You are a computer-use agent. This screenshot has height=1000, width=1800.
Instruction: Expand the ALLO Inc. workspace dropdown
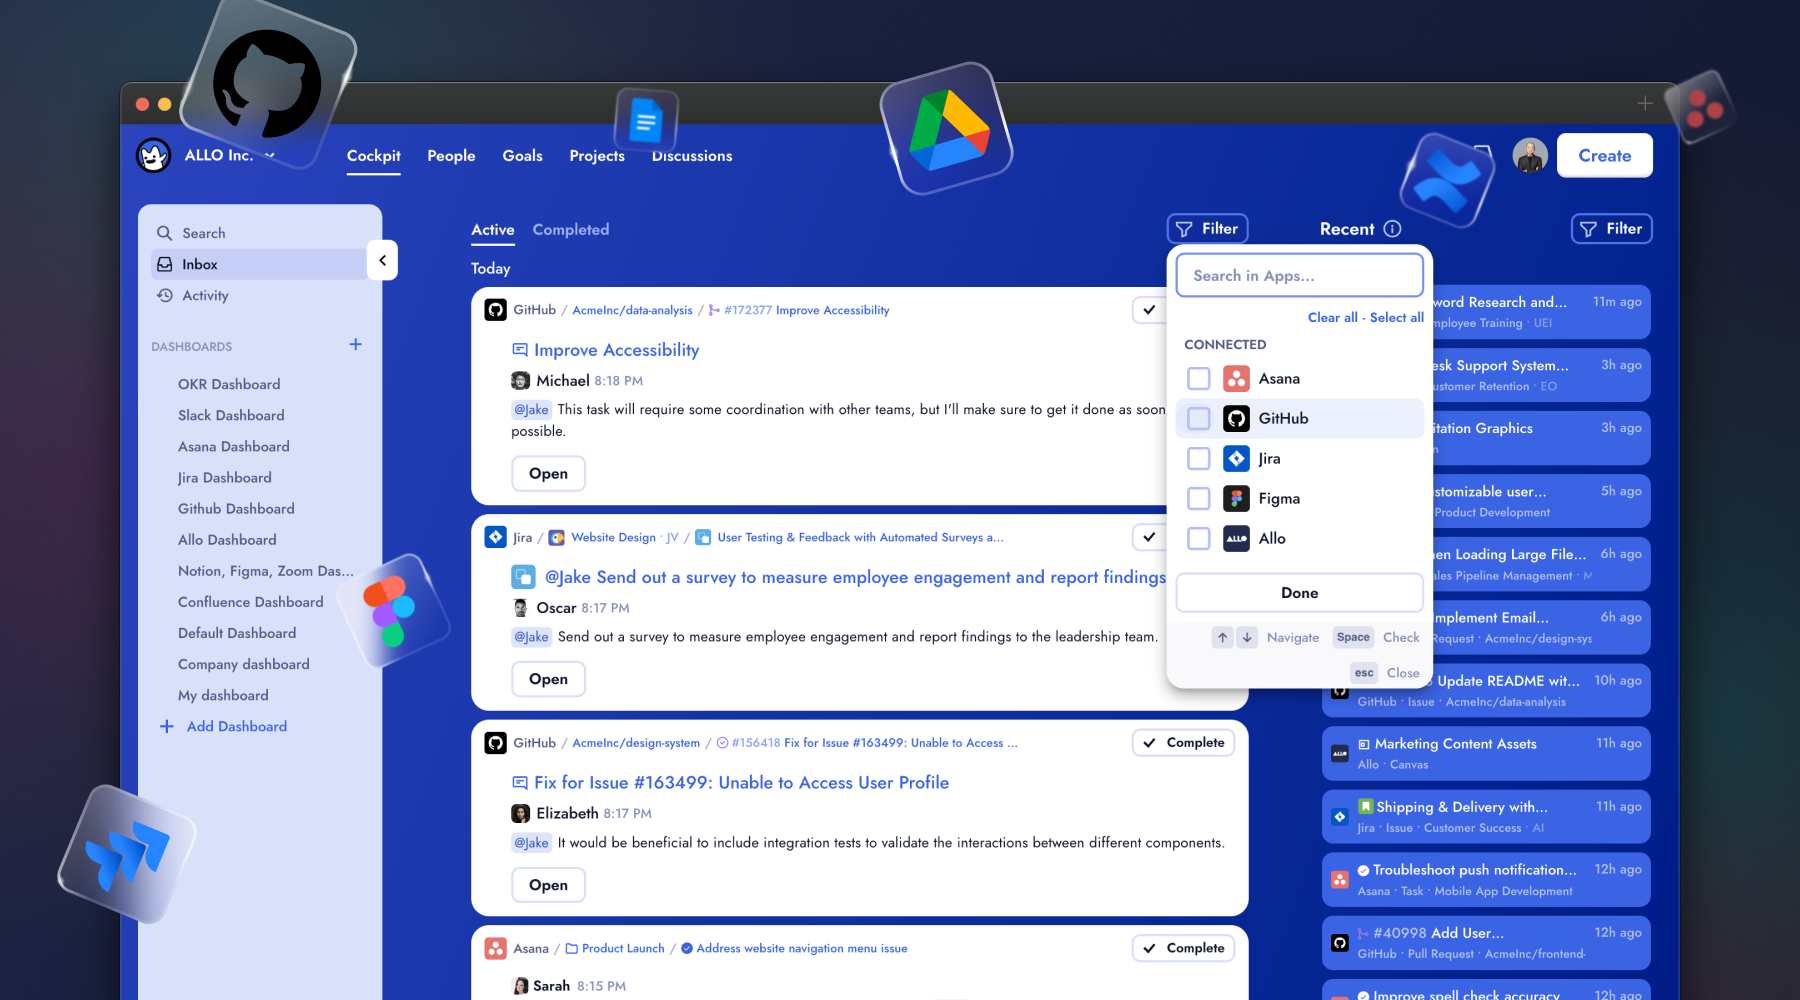point(270,155)
